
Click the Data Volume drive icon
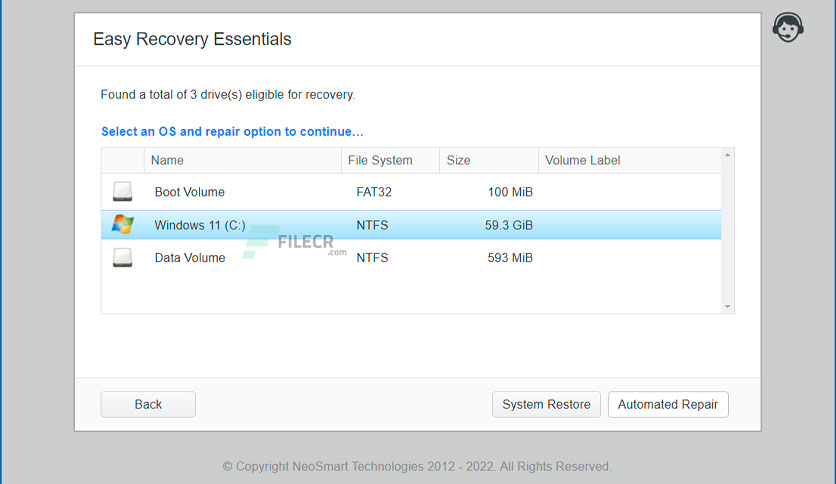click(x=122, y=257)
